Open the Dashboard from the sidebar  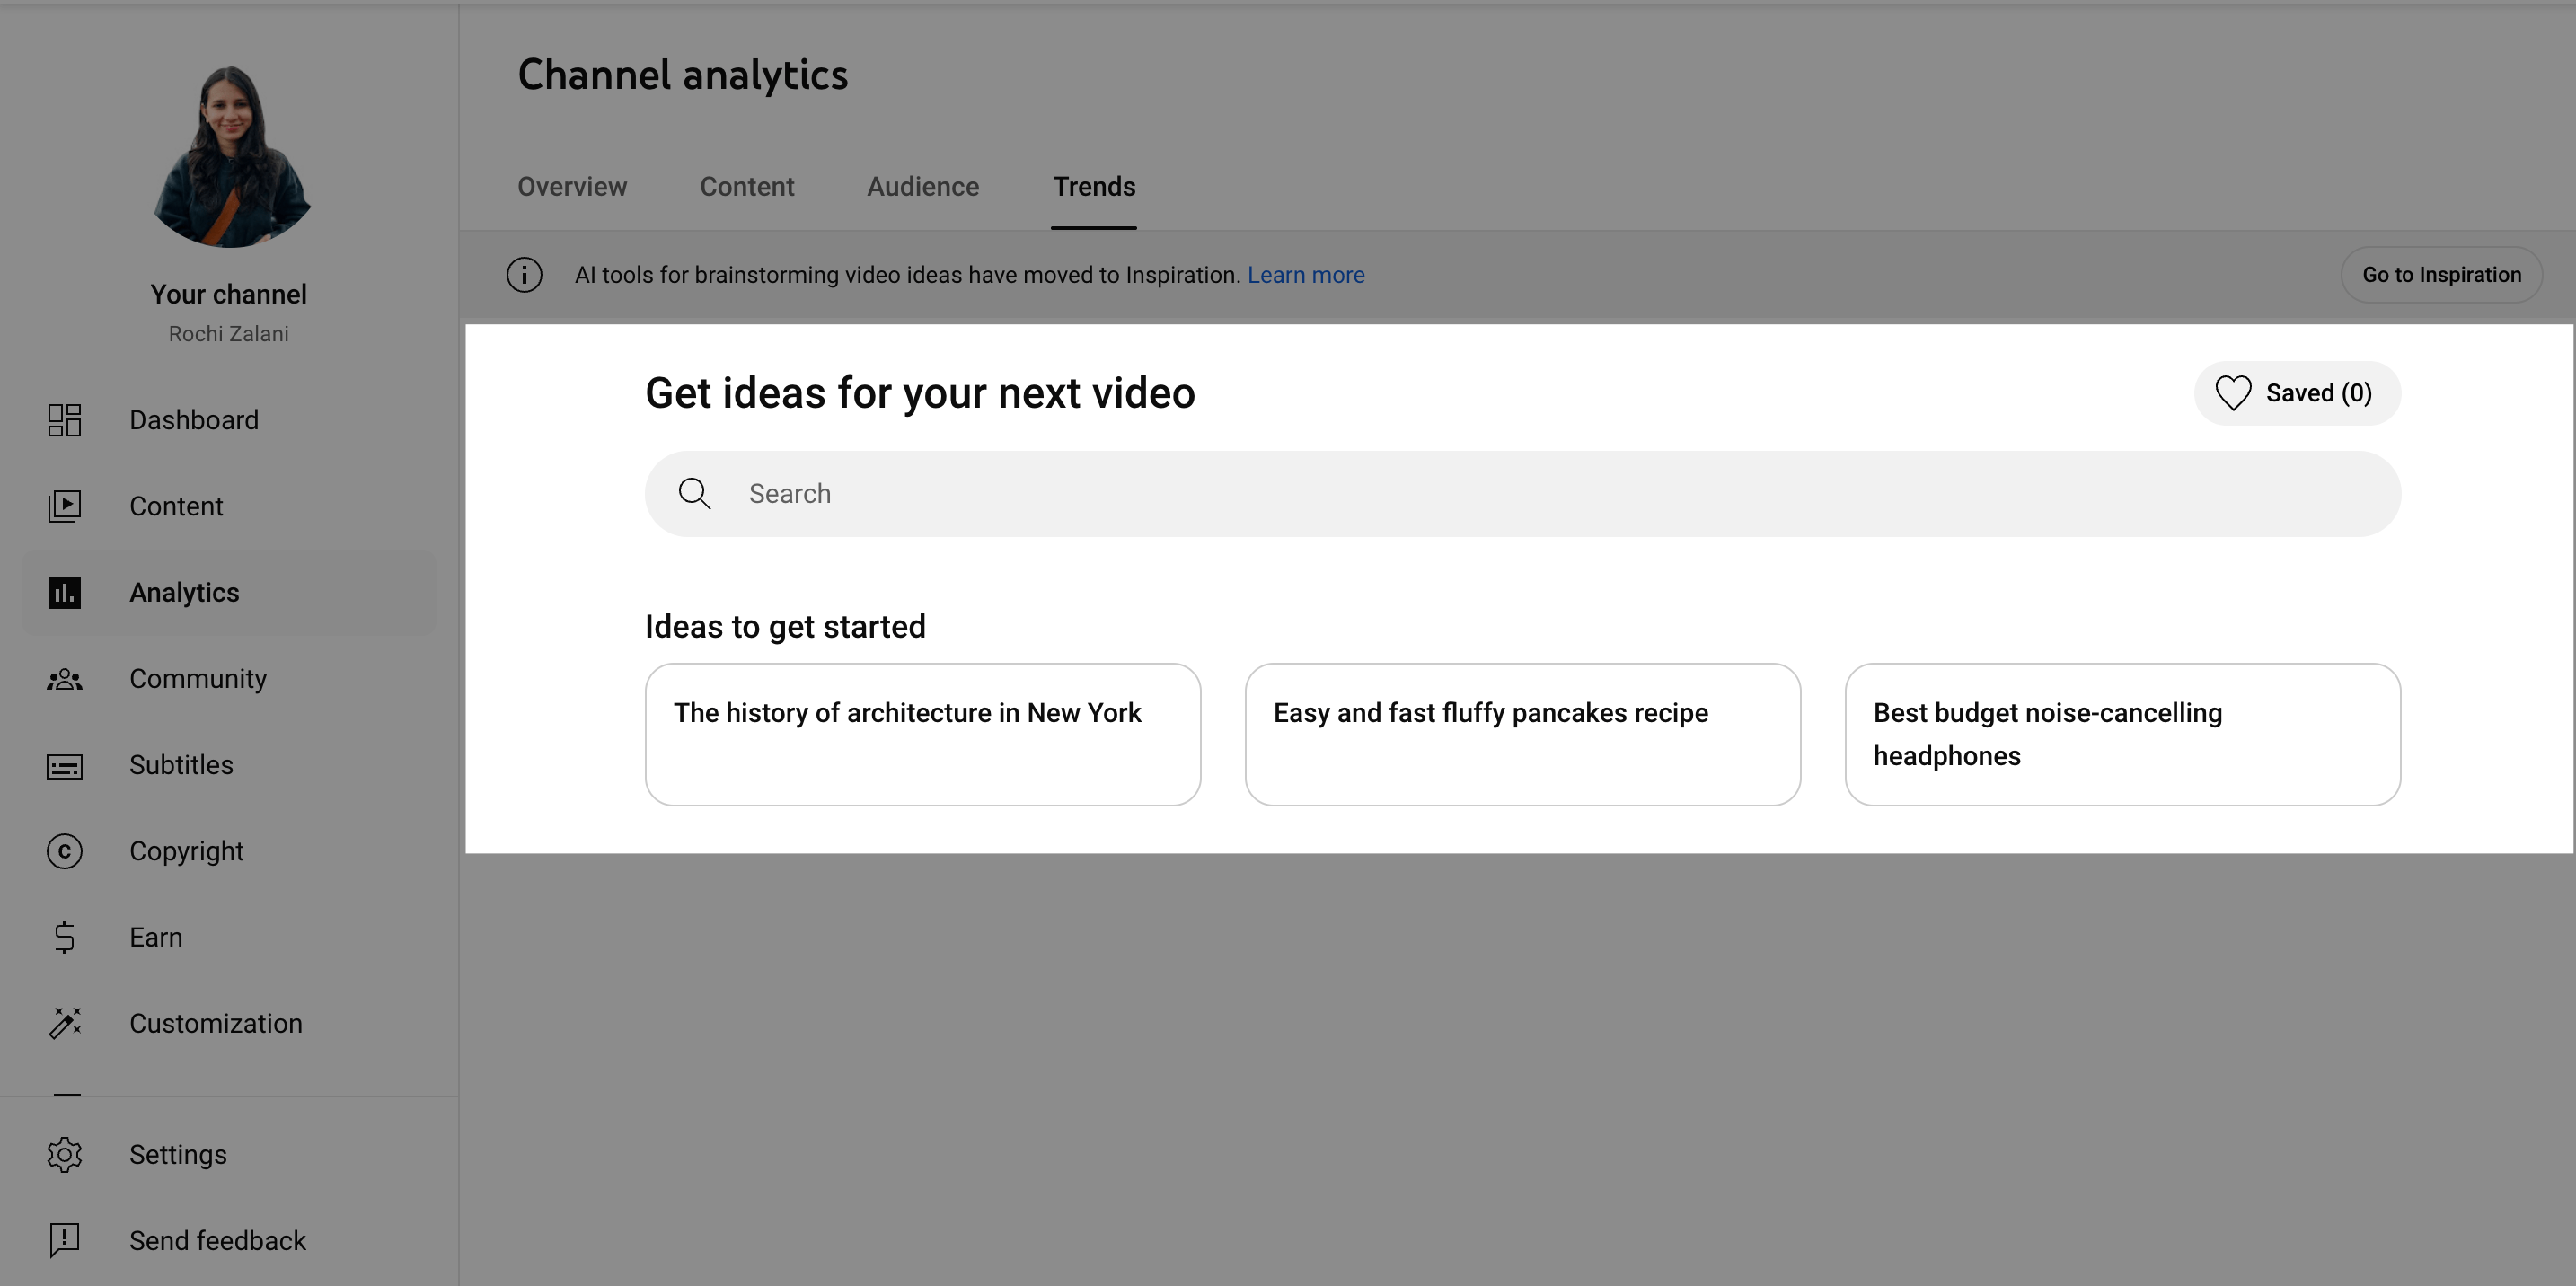(x=64, y=420)
